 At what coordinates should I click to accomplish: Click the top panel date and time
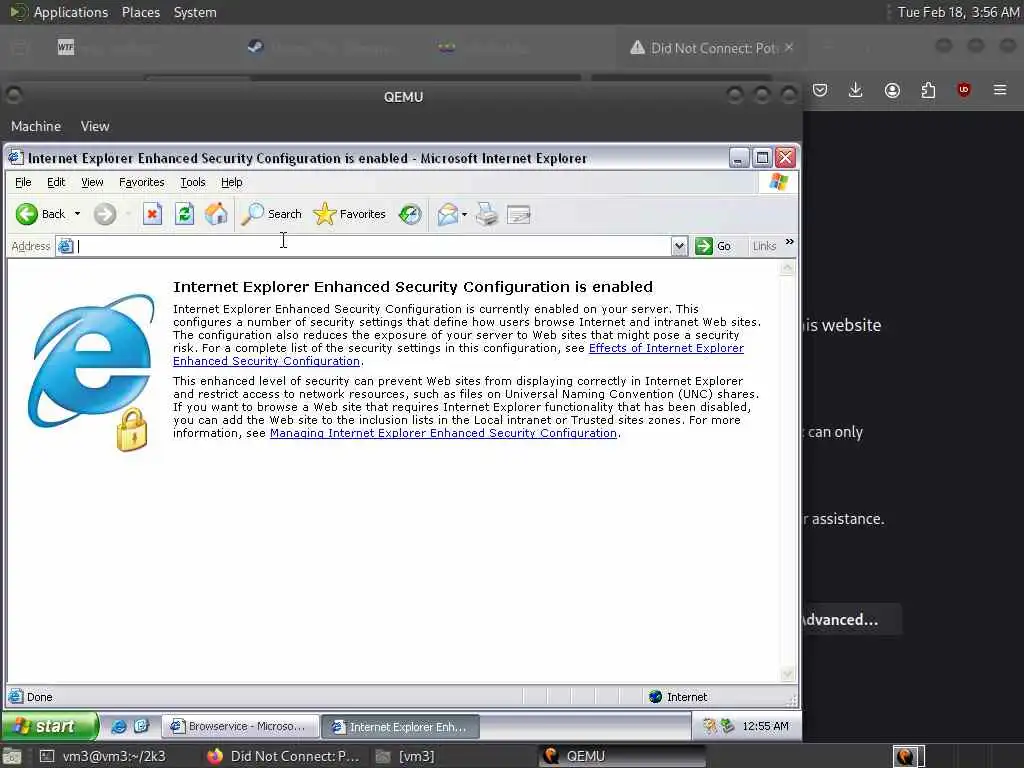(958, 12)
